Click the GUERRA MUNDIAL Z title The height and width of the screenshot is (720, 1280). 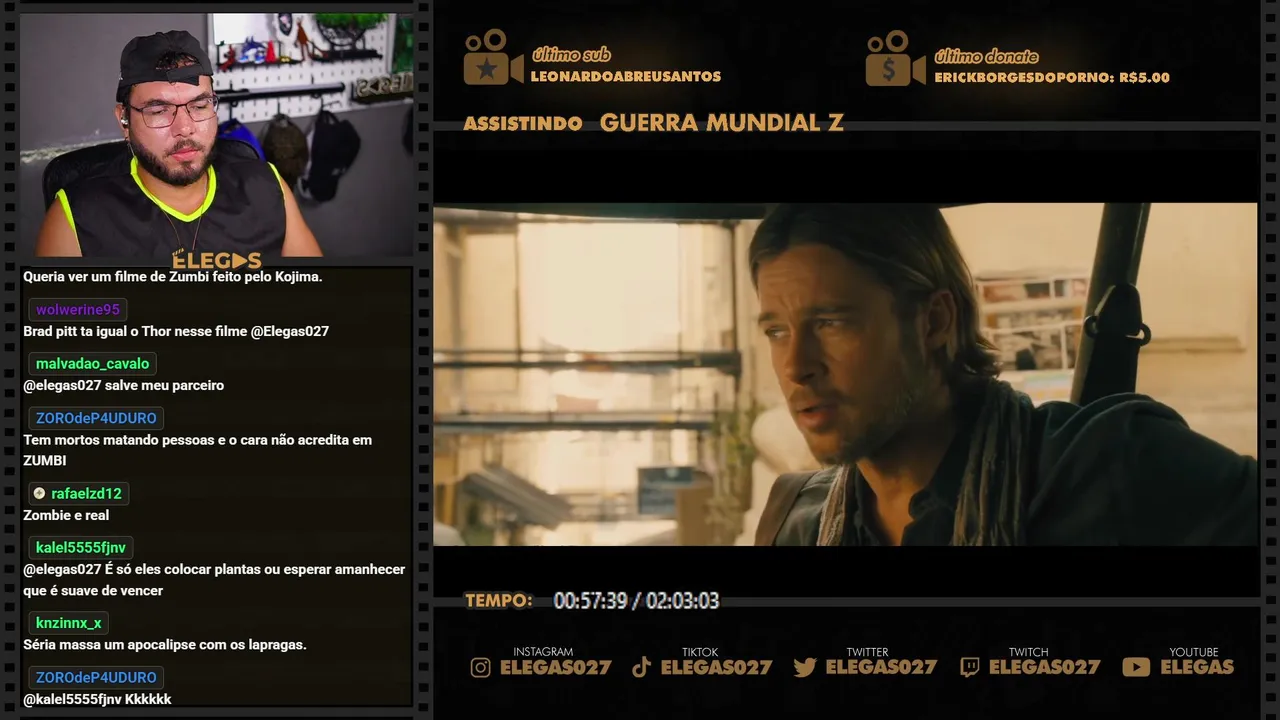pyautogui.click(x=721, y=123)
